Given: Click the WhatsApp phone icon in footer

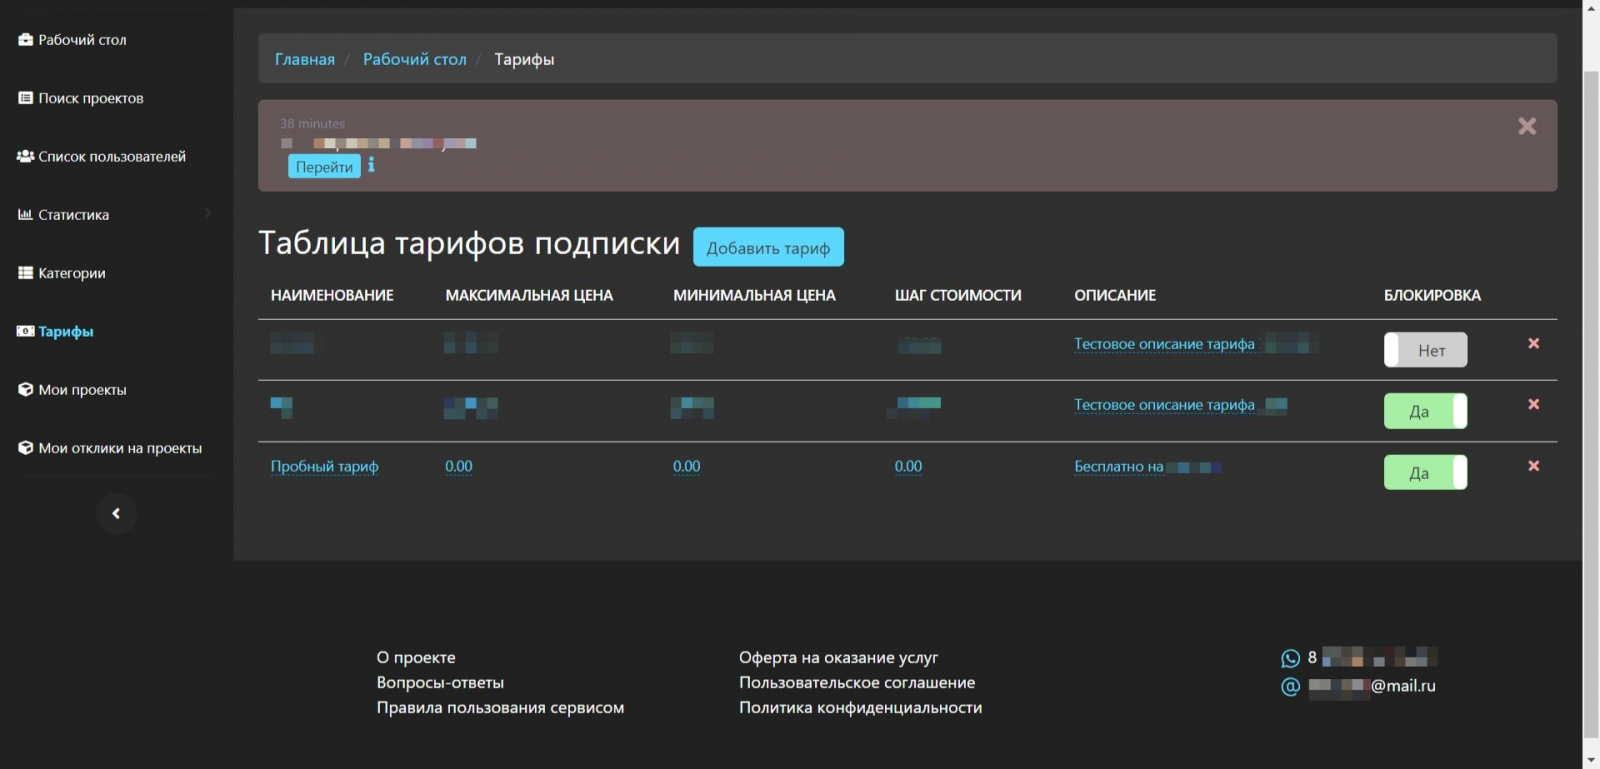Looking at the screenshot, I should pos(1290,658).
